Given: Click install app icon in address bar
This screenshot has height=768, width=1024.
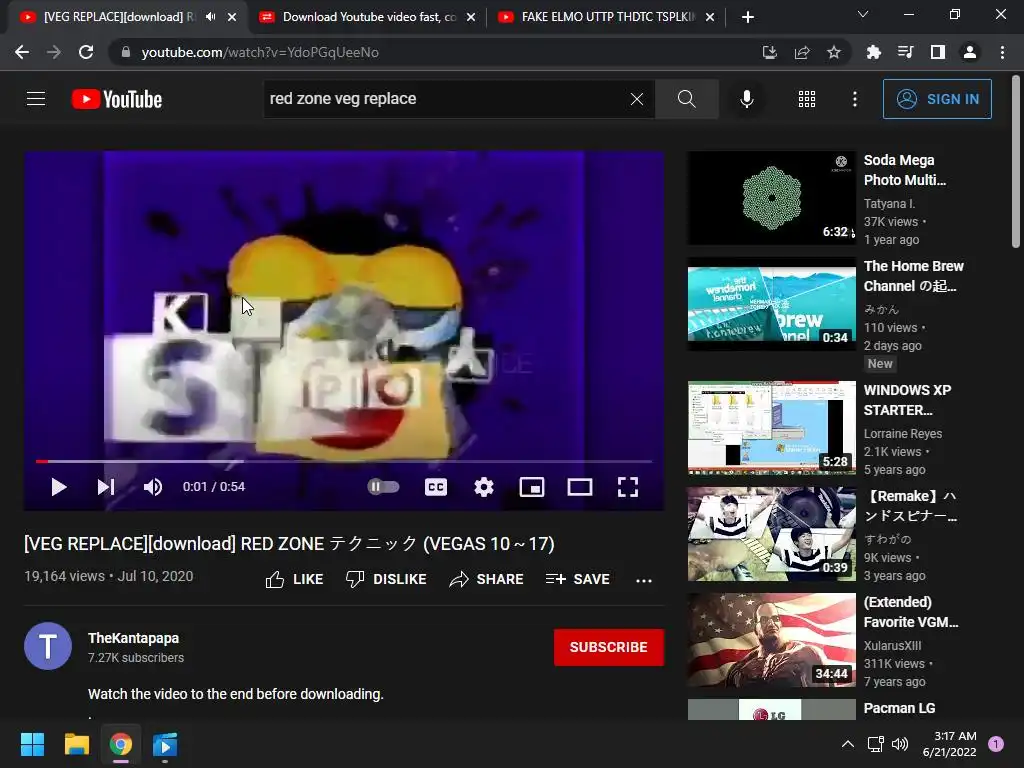Looking at the screenshot, I should point(769,52).
